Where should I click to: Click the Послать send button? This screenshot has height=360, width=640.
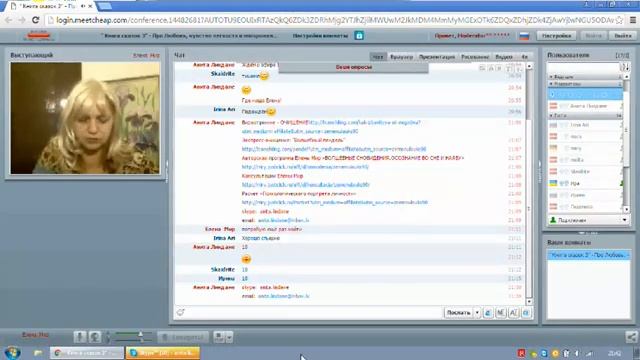click(x=458, y=313)
